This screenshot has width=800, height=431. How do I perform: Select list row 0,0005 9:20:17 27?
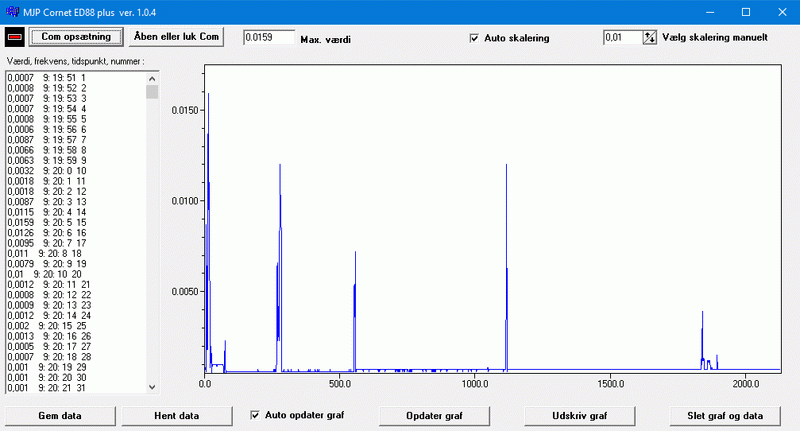coord(76,347)
